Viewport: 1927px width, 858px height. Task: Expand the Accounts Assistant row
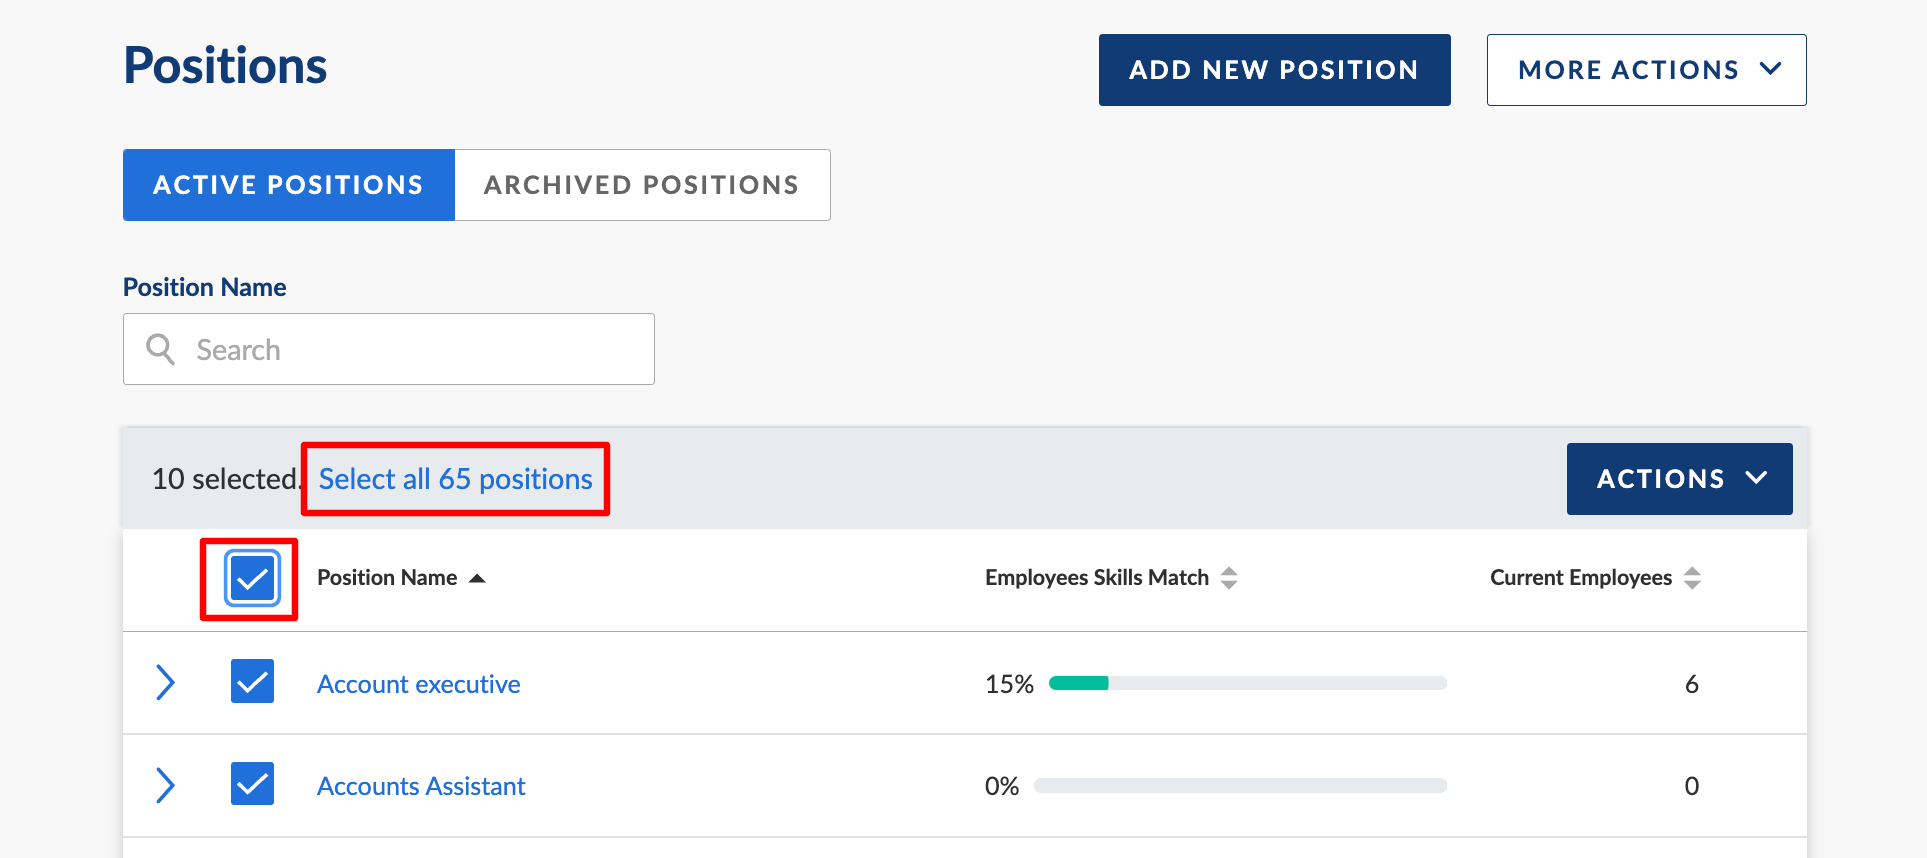tap(166, 785)
